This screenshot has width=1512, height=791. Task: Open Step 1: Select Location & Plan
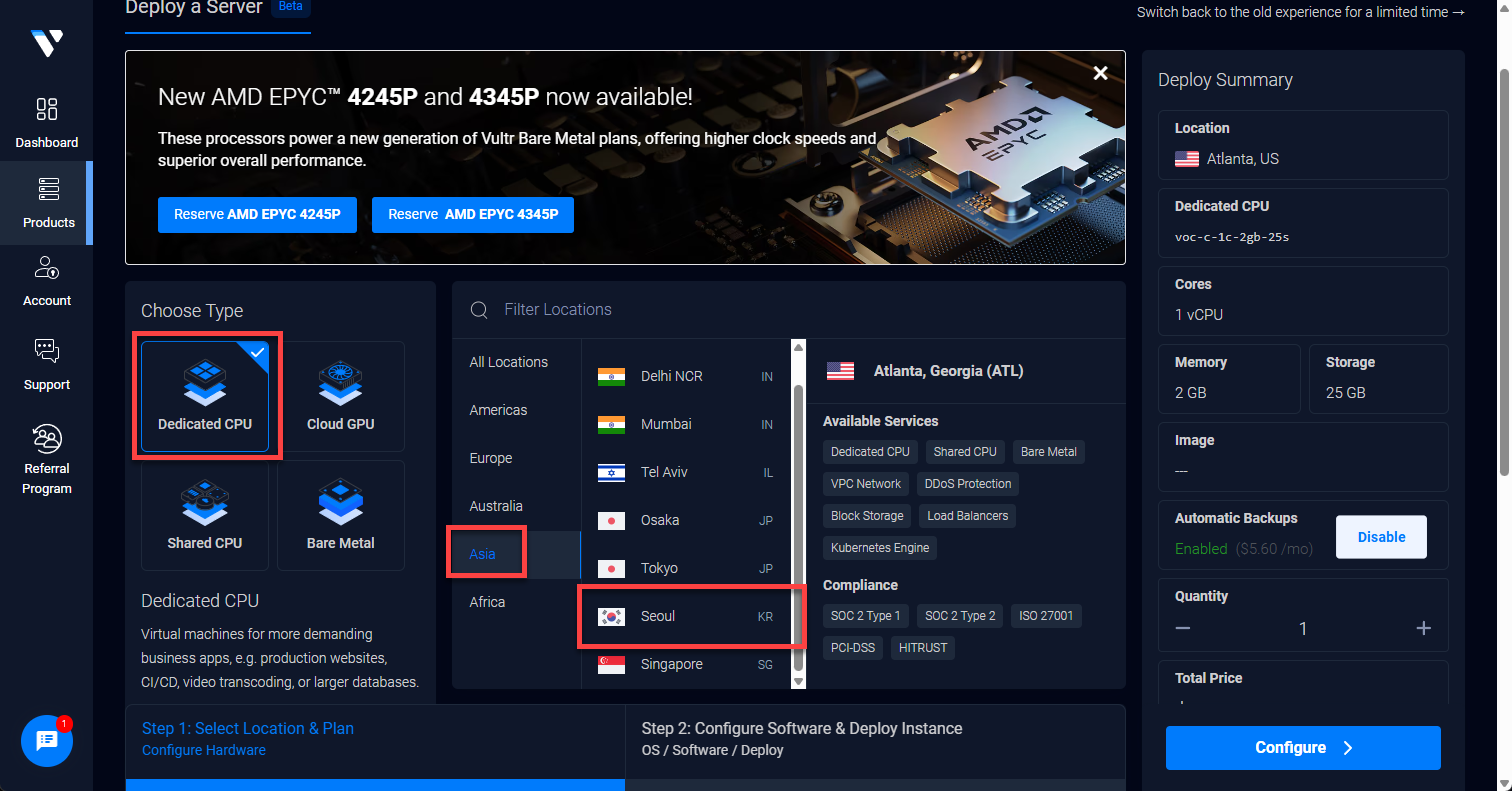(375, 740)
